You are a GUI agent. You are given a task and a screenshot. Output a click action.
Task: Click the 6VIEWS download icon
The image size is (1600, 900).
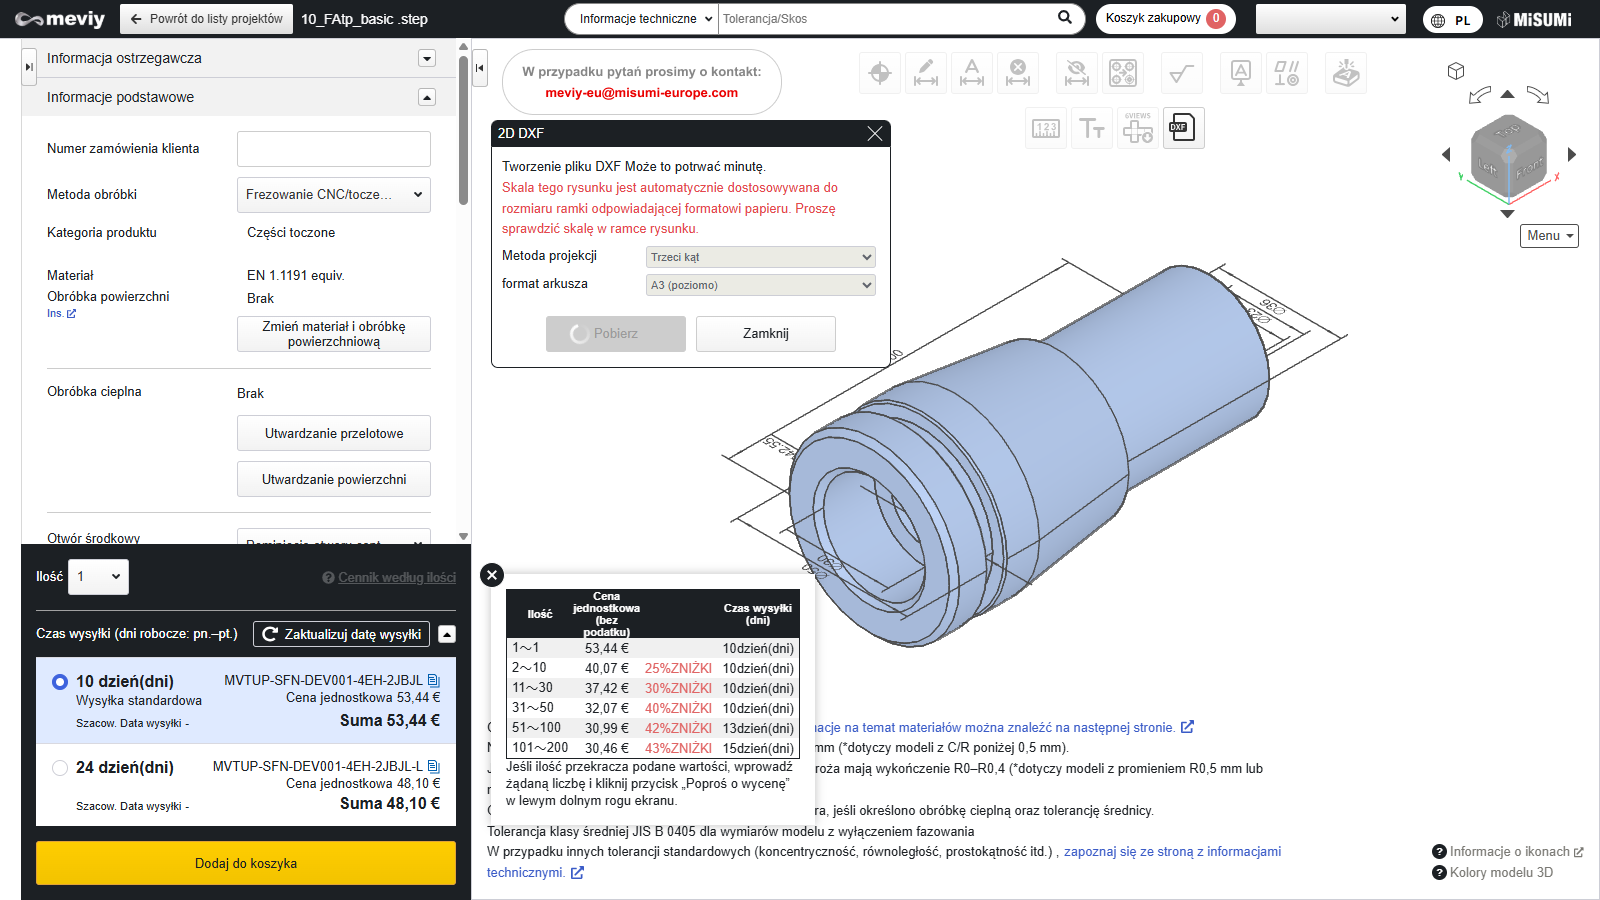point(1138,128)
